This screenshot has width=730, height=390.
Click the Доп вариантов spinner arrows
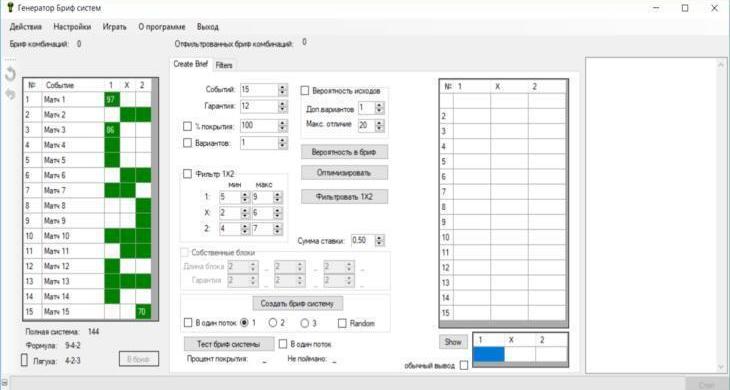tap(379, 108)
